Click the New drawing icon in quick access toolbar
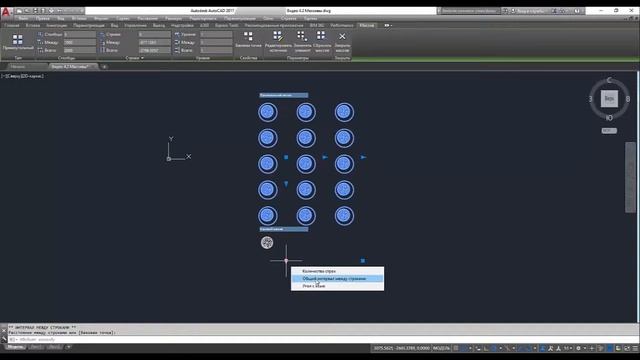This screenshot has height=360, width=640. click(20, 11)
